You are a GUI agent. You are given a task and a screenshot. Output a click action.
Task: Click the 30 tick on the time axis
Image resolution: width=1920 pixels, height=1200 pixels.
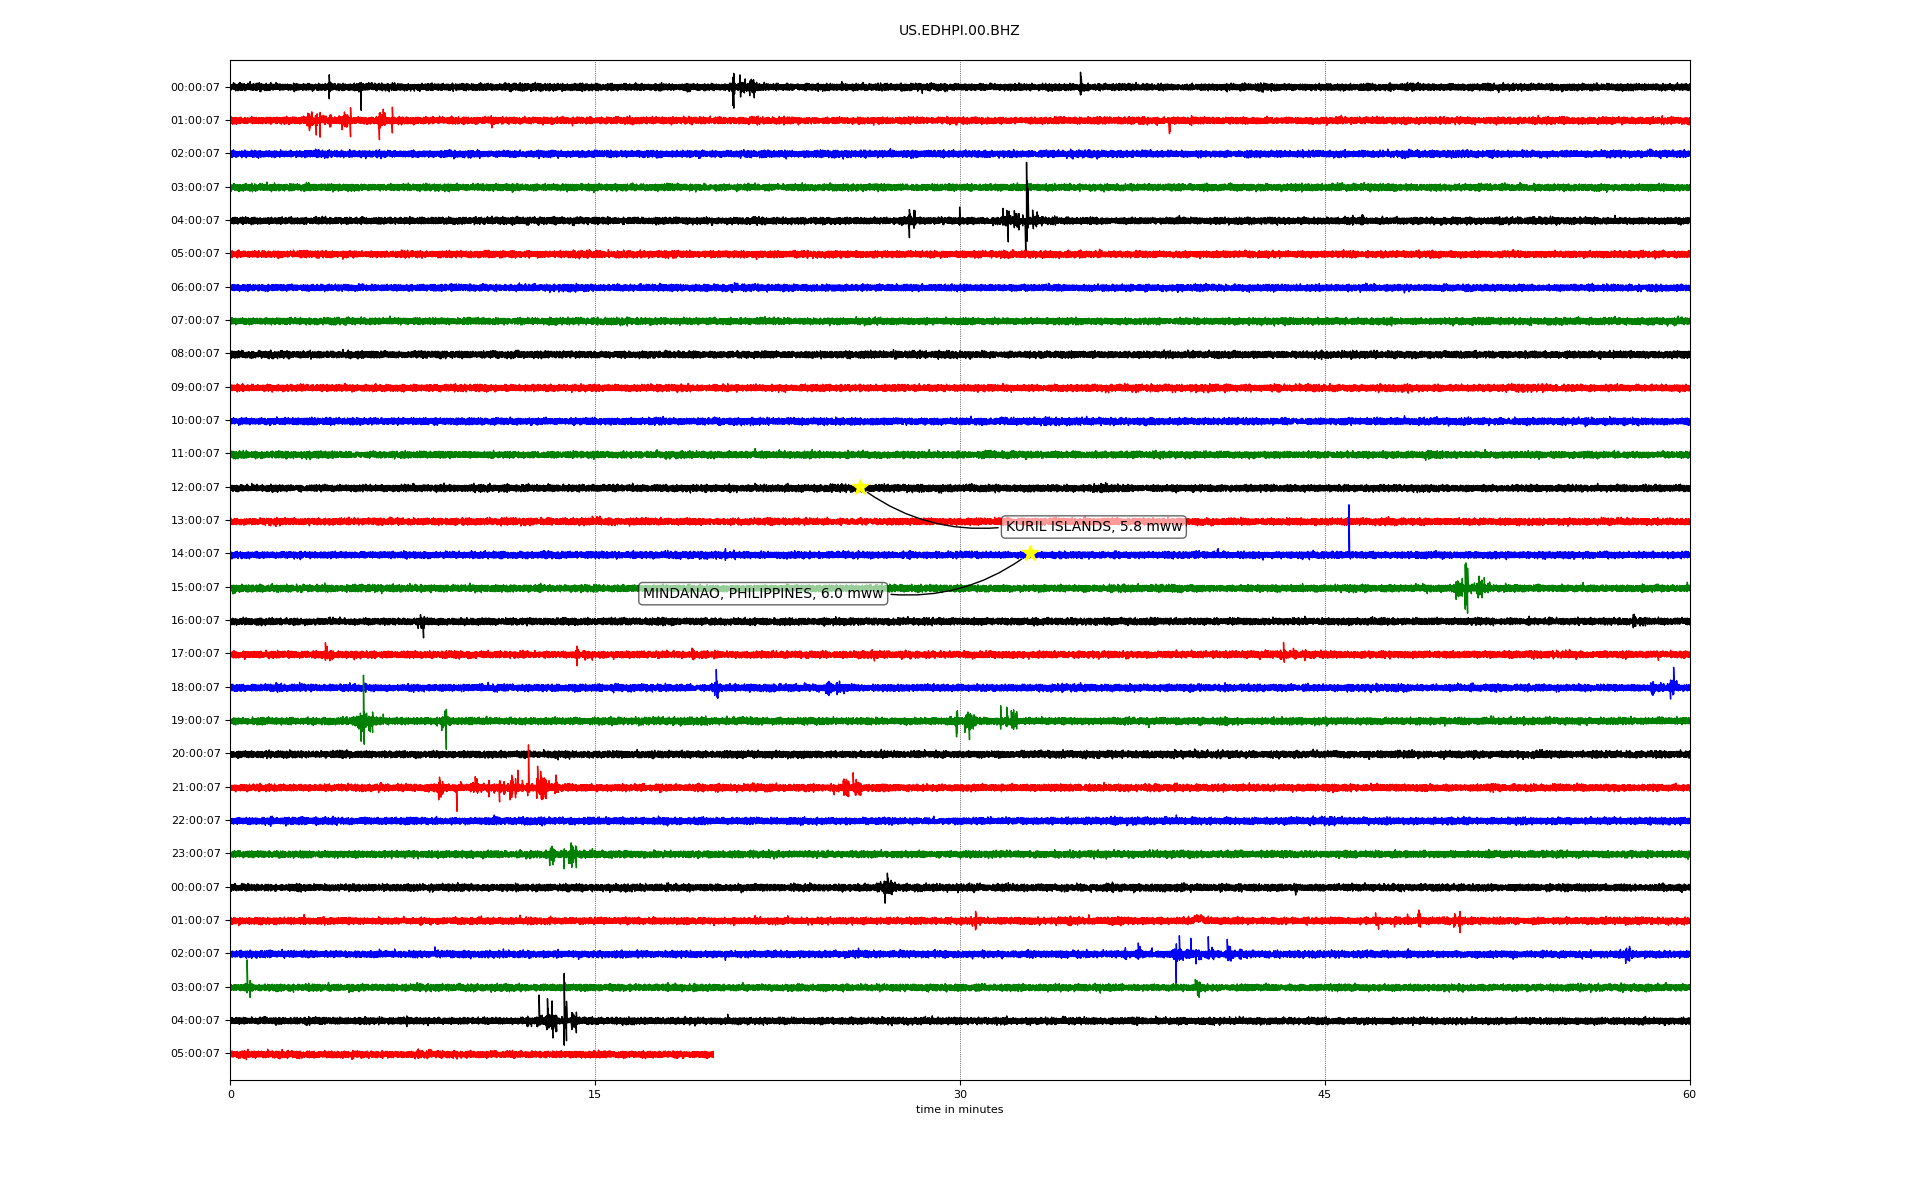960,1094
